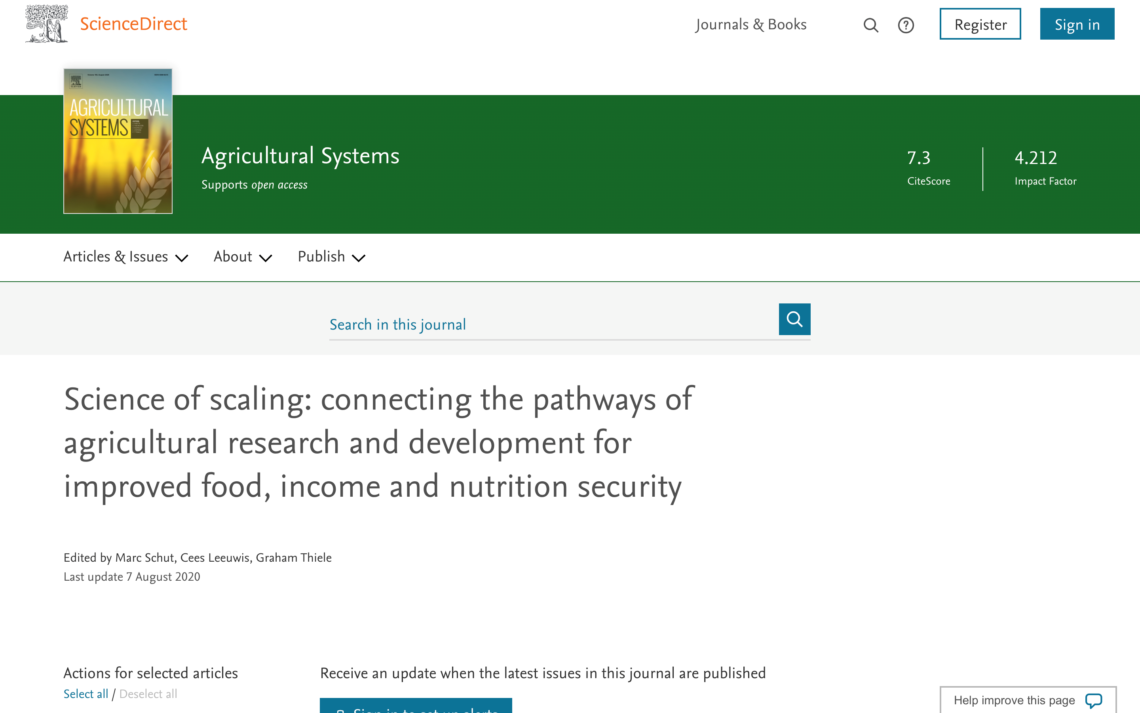Image resolution: width=1140 pixels, height=713 pixels.
Task: Click the Elsevier tree logo icon
Action: pos(46,24)
